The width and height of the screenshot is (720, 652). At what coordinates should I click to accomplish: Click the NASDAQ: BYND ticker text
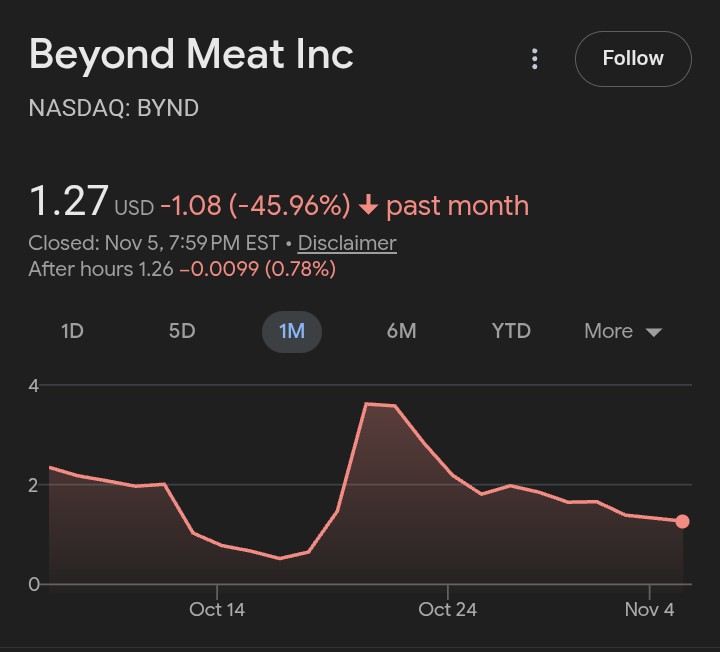(114, 108)
